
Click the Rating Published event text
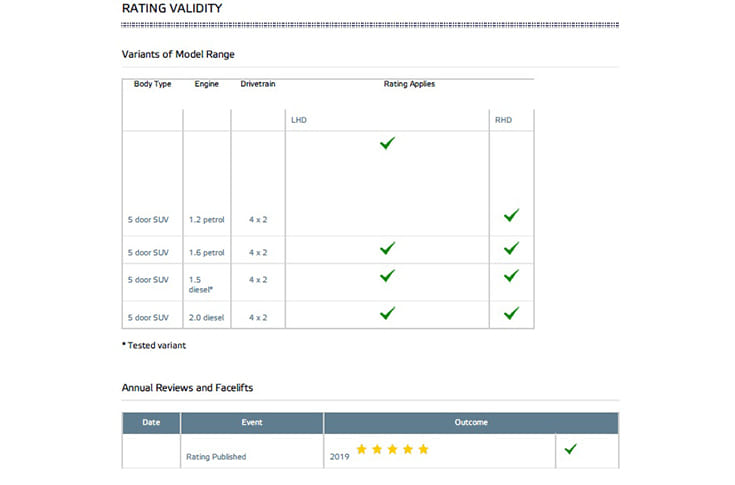pos(216,457)
